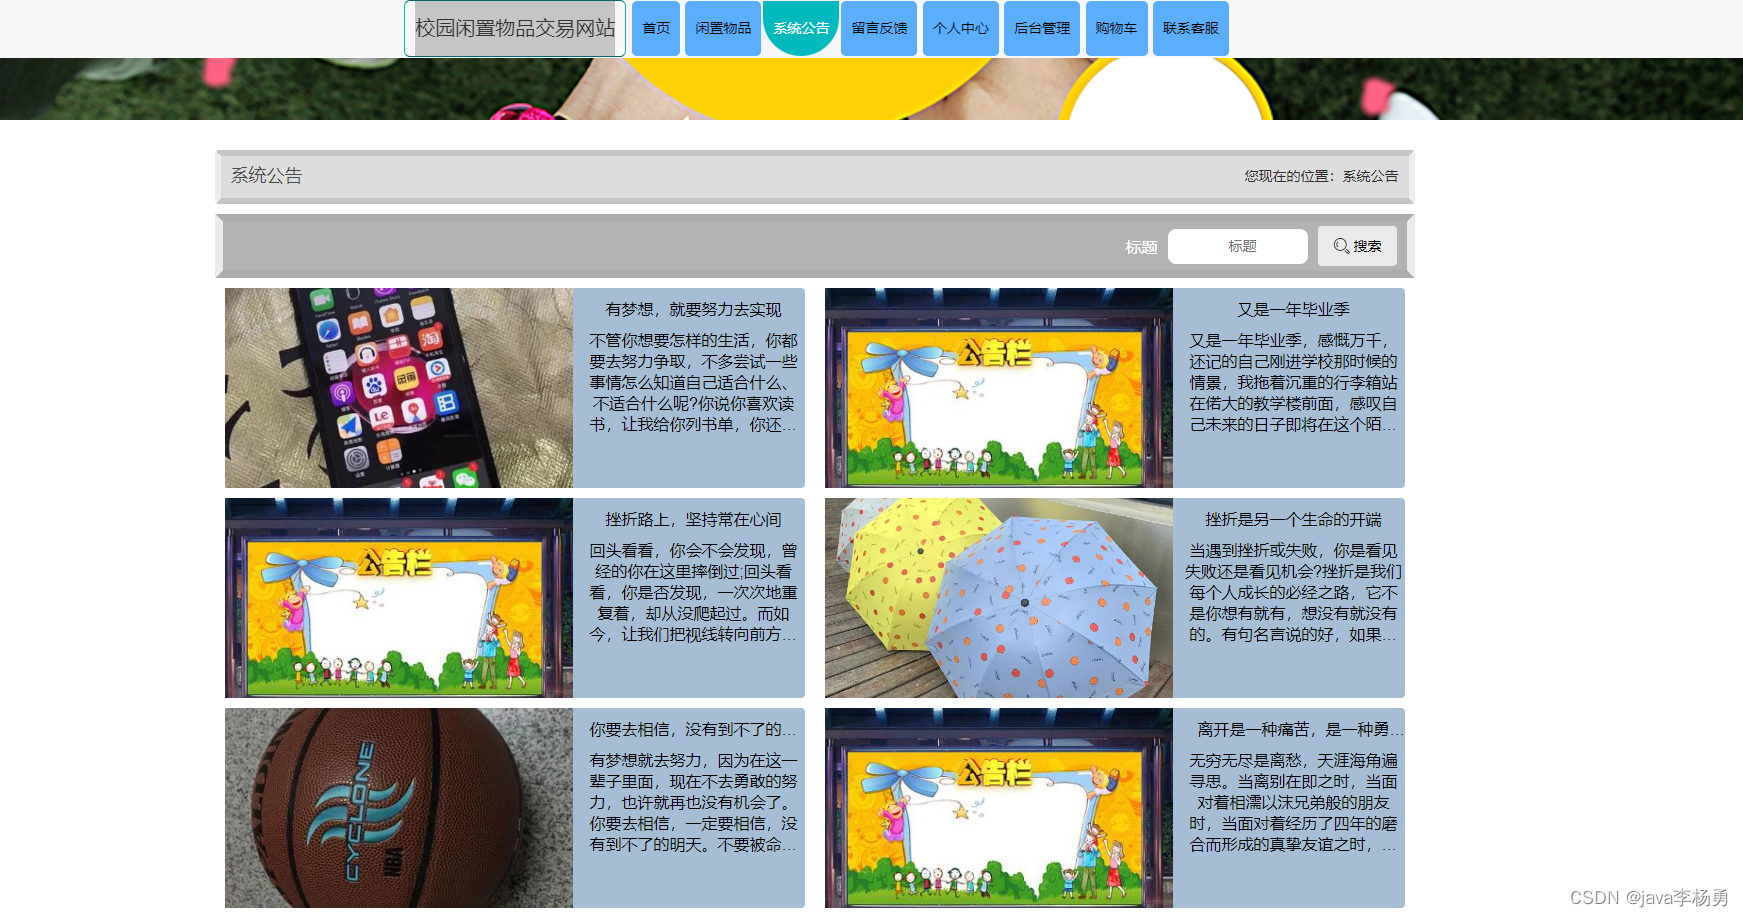Open thumbnail of 离开是一种痛苦 announcement
This screenshot has width=1743, height=917.
pos(999,808)
